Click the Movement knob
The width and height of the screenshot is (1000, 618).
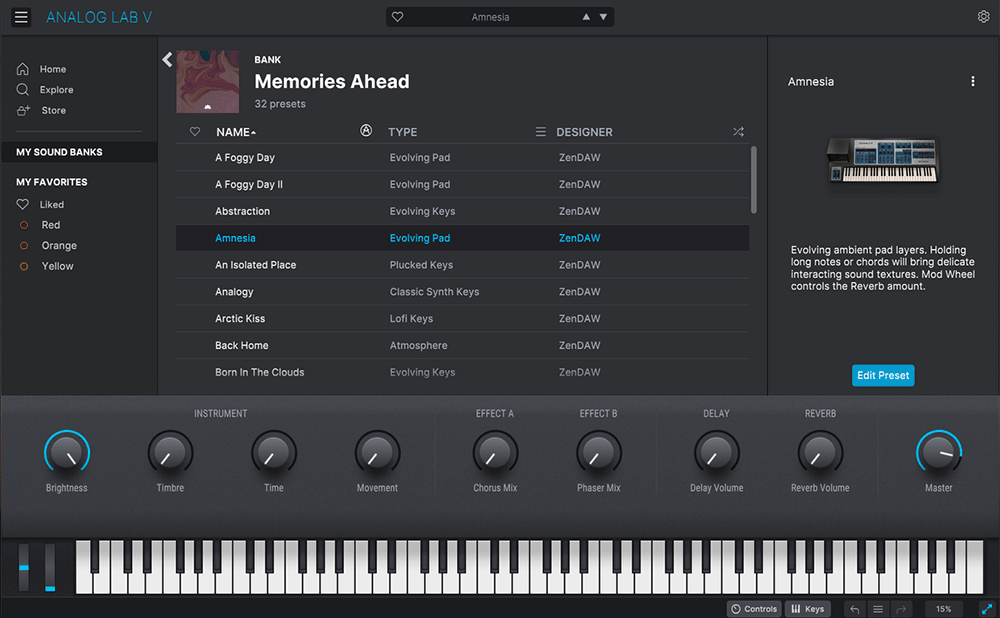(x=378, y=453)
